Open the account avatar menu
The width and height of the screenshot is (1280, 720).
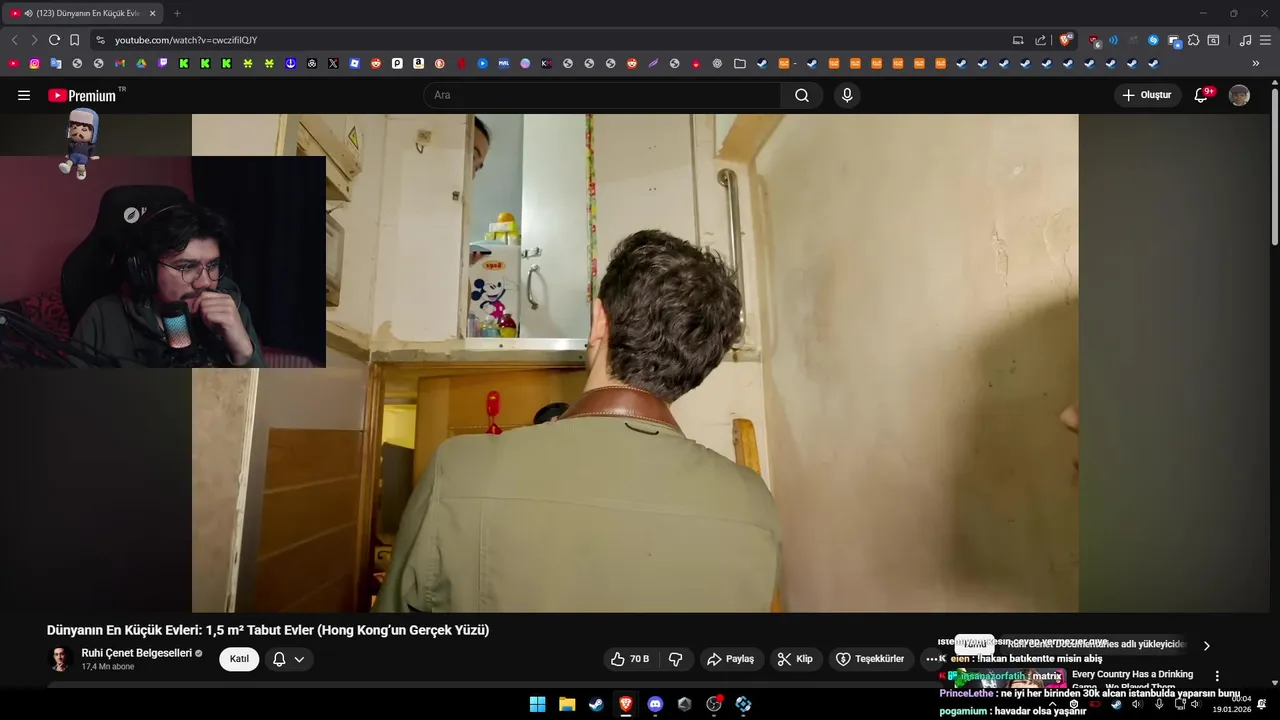click(x=1239, y=95)
